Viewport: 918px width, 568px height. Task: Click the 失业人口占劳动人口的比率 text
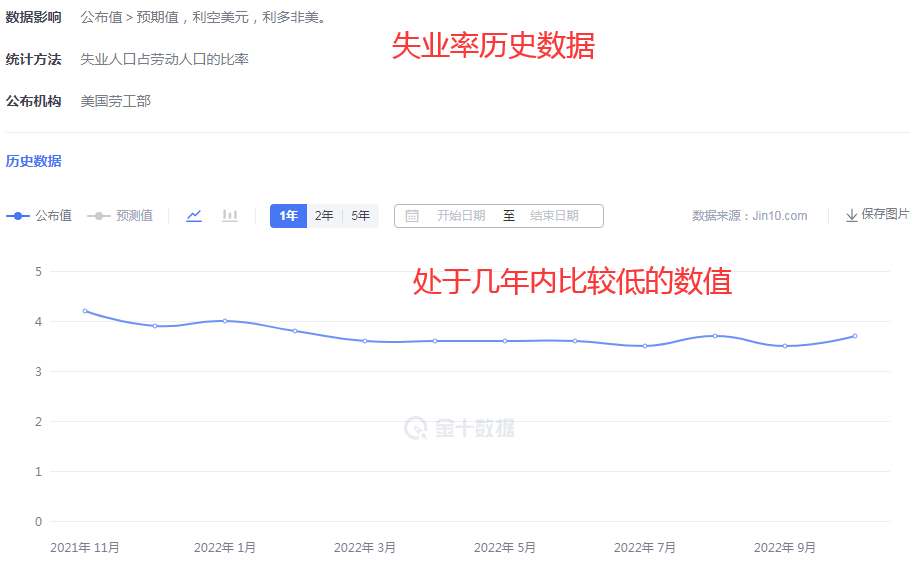165,59
